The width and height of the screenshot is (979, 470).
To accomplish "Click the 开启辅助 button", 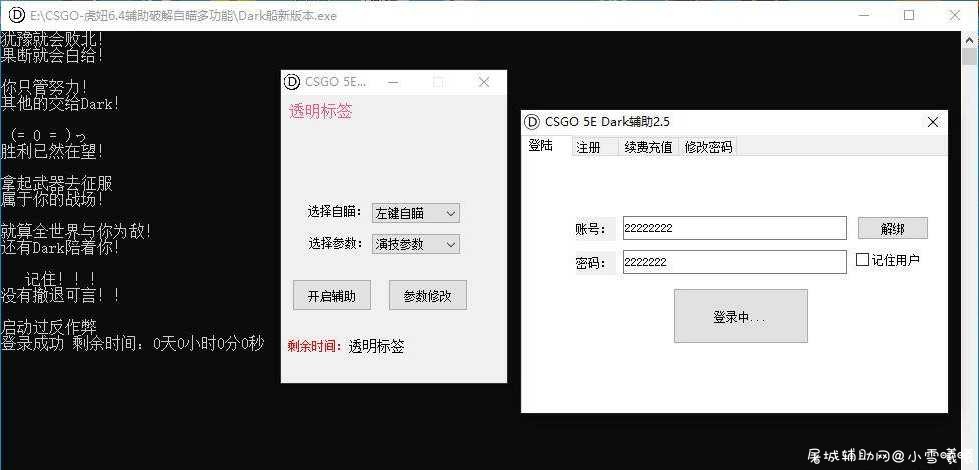I will (x=332, y=296).
